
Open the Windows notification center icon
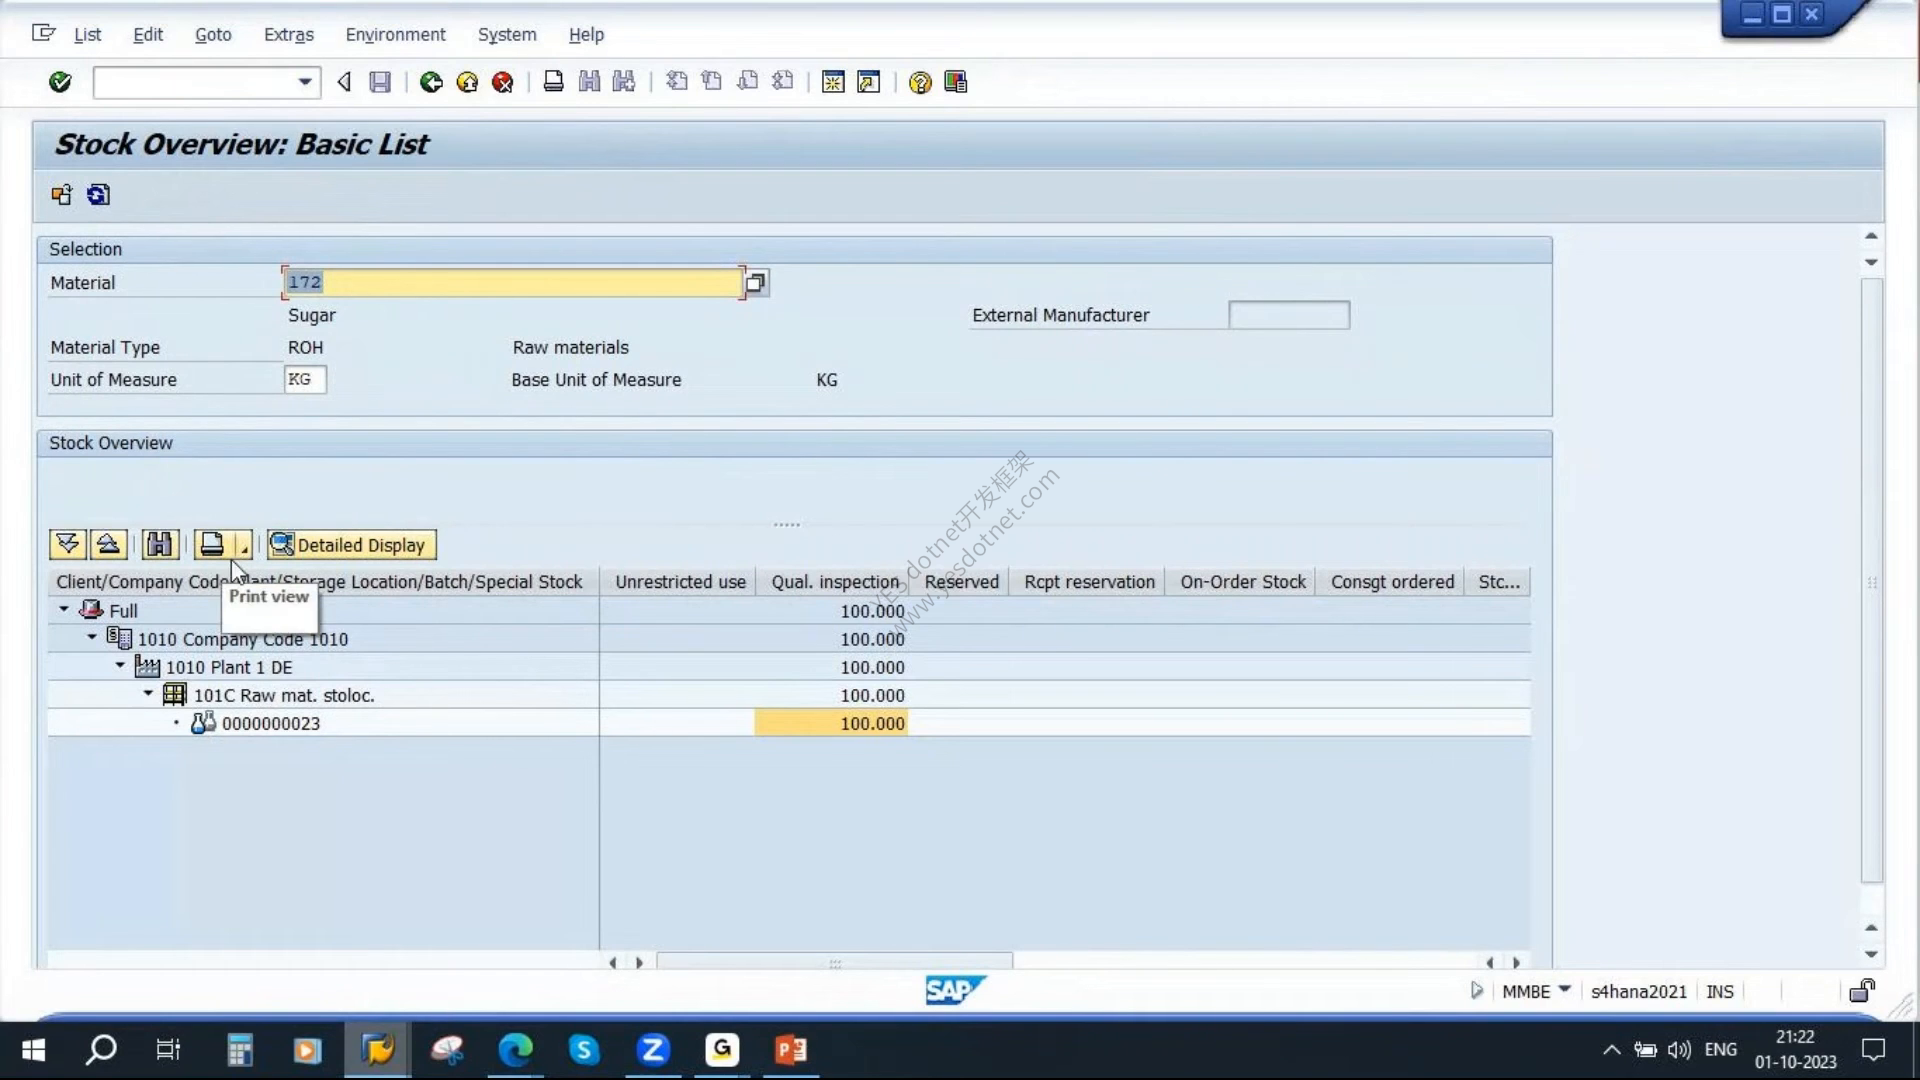[x=1873, y=1049]
